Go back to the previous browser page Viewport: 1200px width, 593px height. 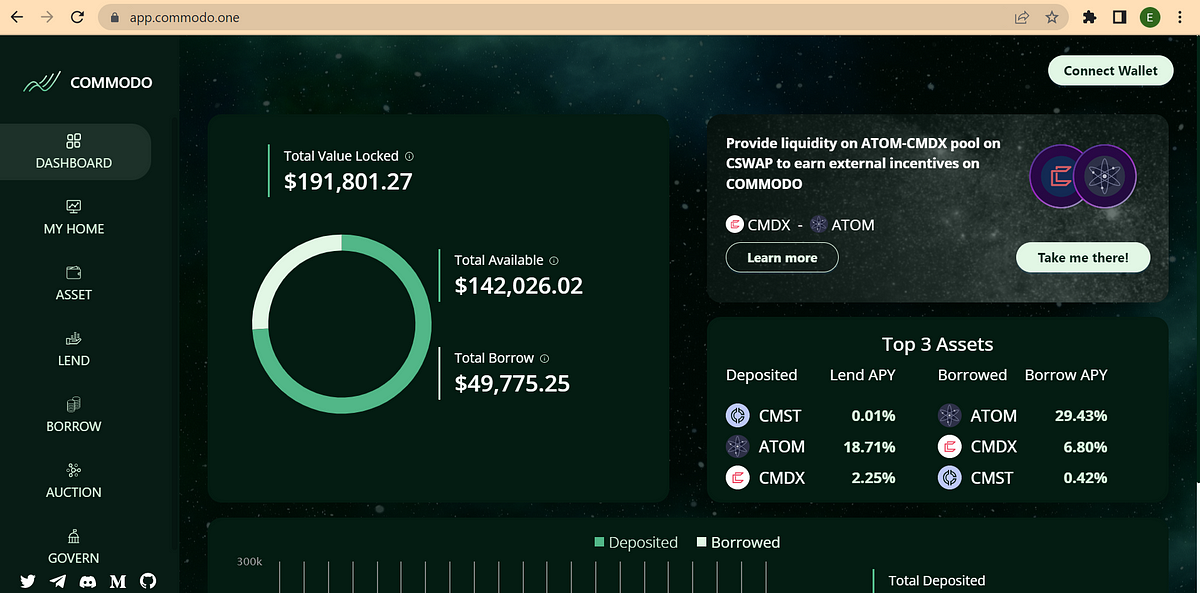coord(16,18)
